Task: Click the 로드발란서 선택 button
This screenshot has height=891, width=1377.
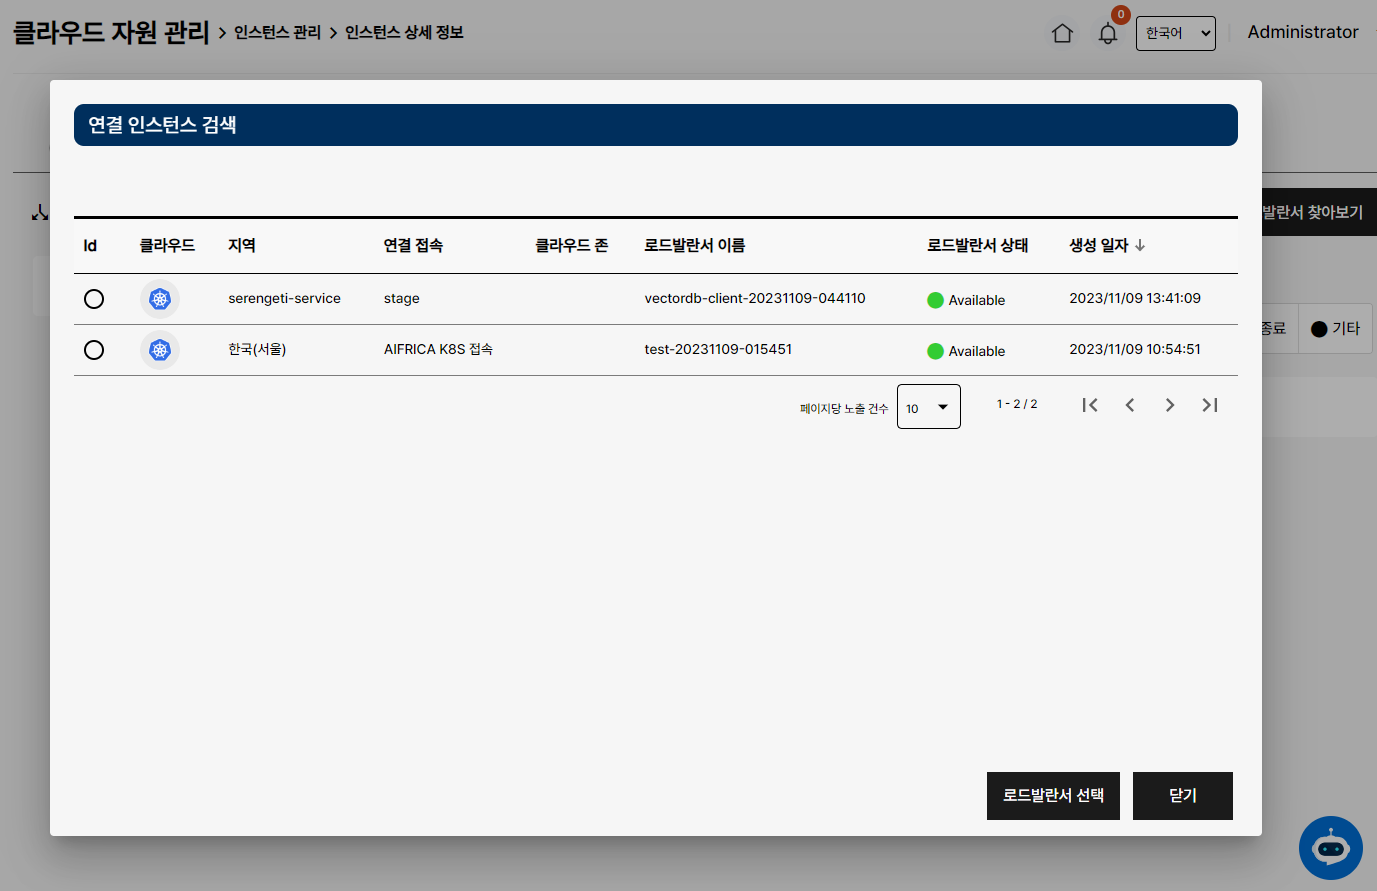Action: click(x=1053, y=796)
